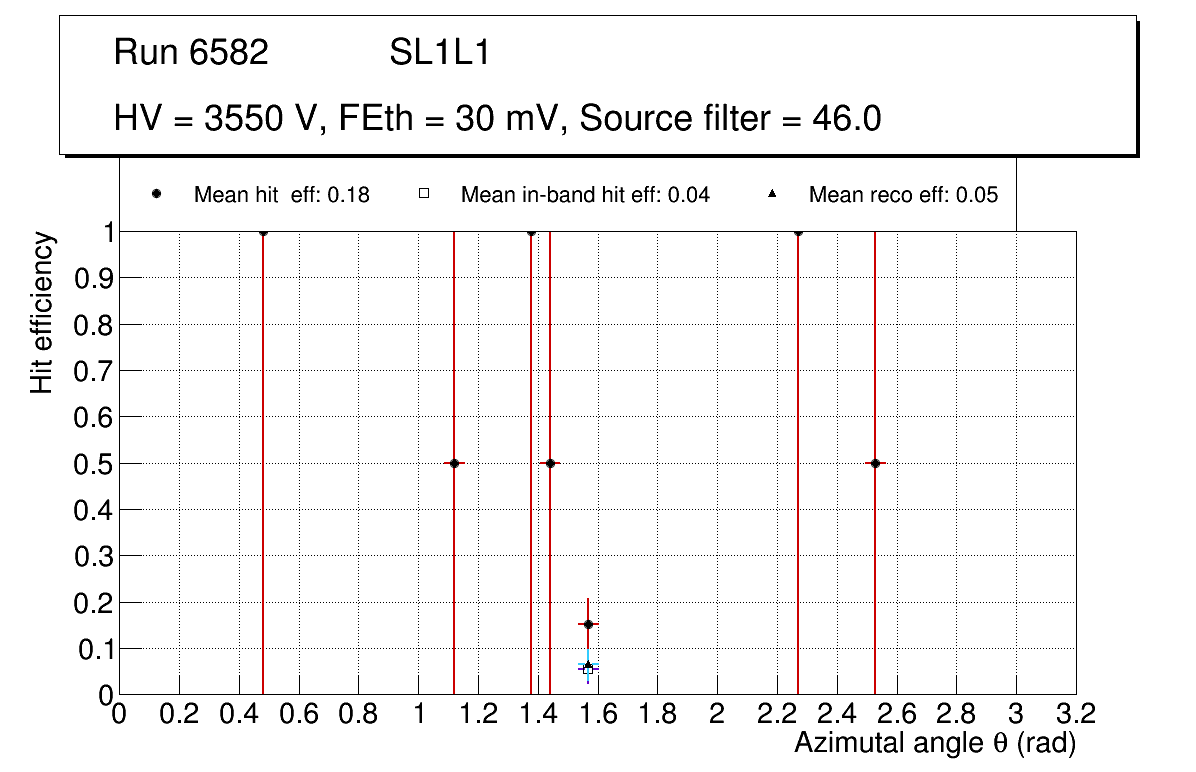1196x772 pixels.
Task: Click the top data point near 0.48 rad
Action: 263,232
